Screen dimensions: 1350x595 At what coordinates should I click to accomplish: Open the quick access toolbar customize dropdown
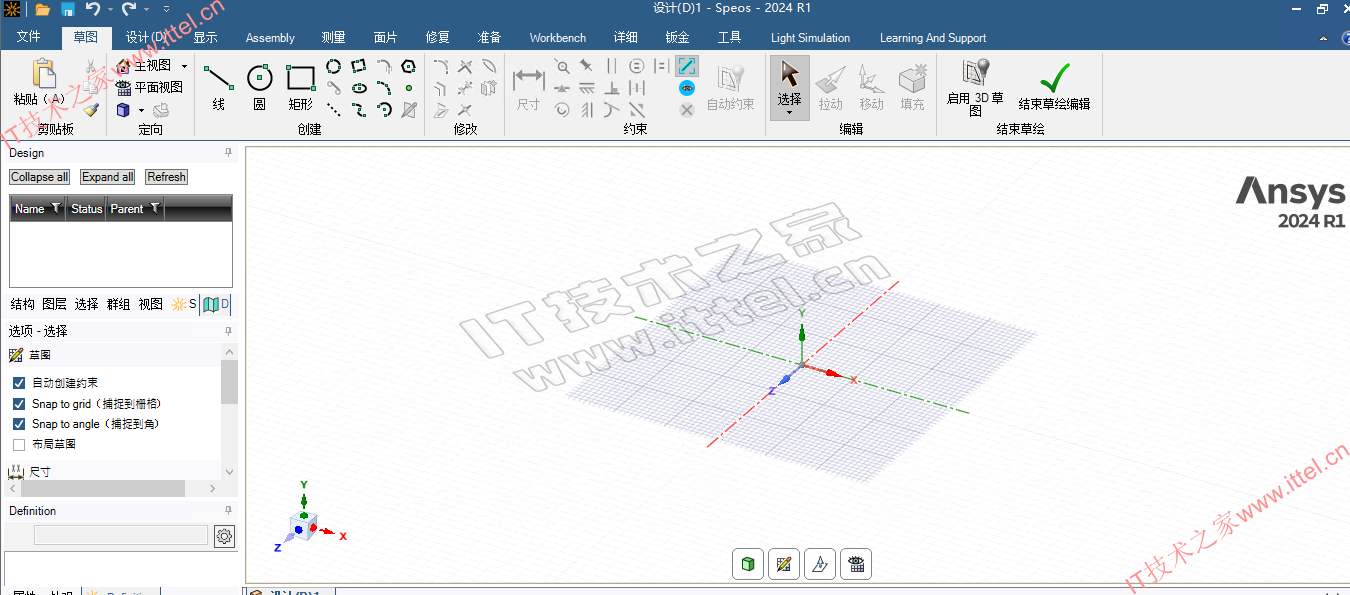click(x=167, y=10)
